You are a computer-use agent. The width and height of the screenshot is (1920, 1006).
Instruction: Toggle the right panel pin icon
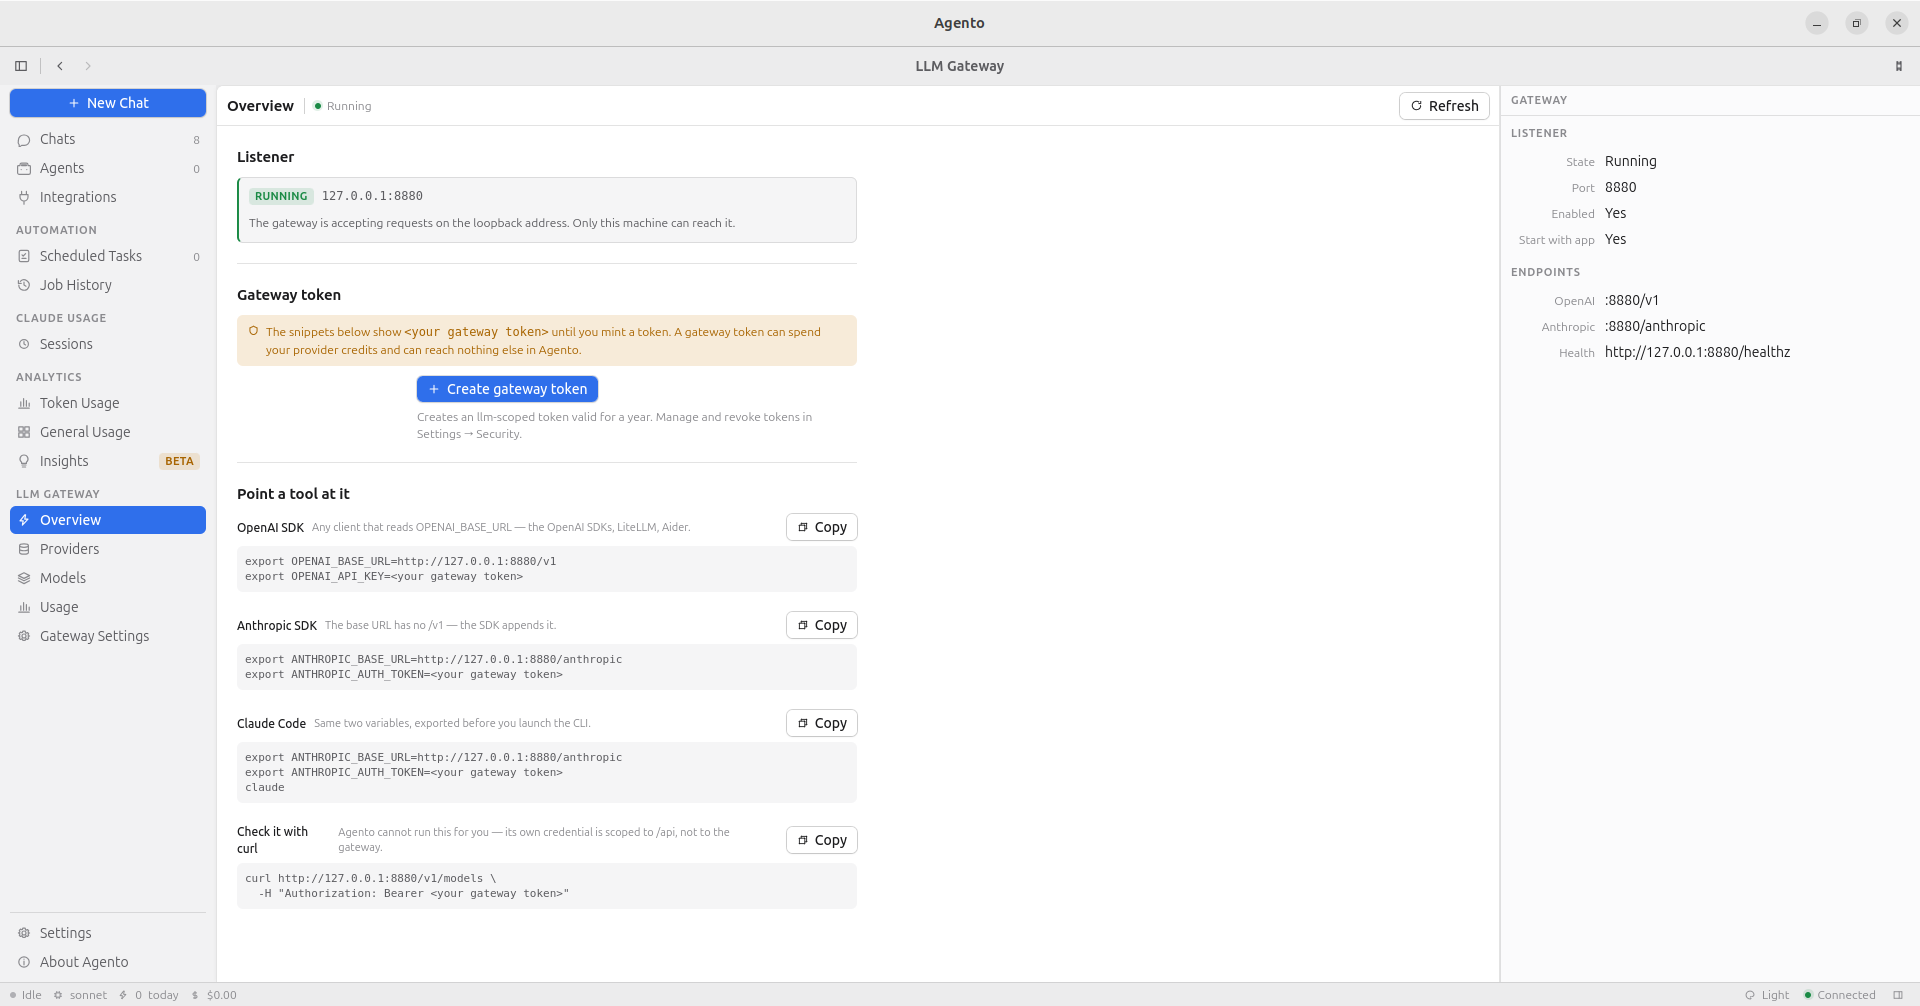(1898, 66)
